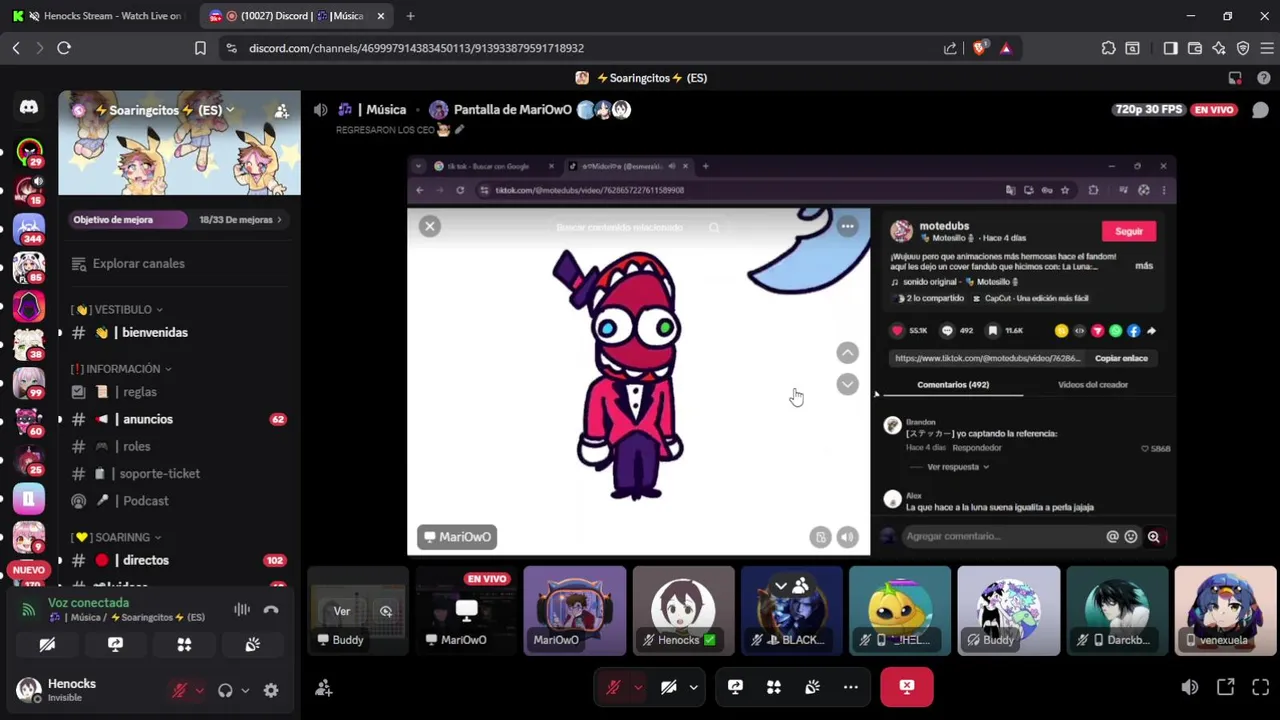Image resolution: width=1280 pixels, height=720 pixels.
Task: Open Soaringcitos server dropdown menu
Action: 164,110
